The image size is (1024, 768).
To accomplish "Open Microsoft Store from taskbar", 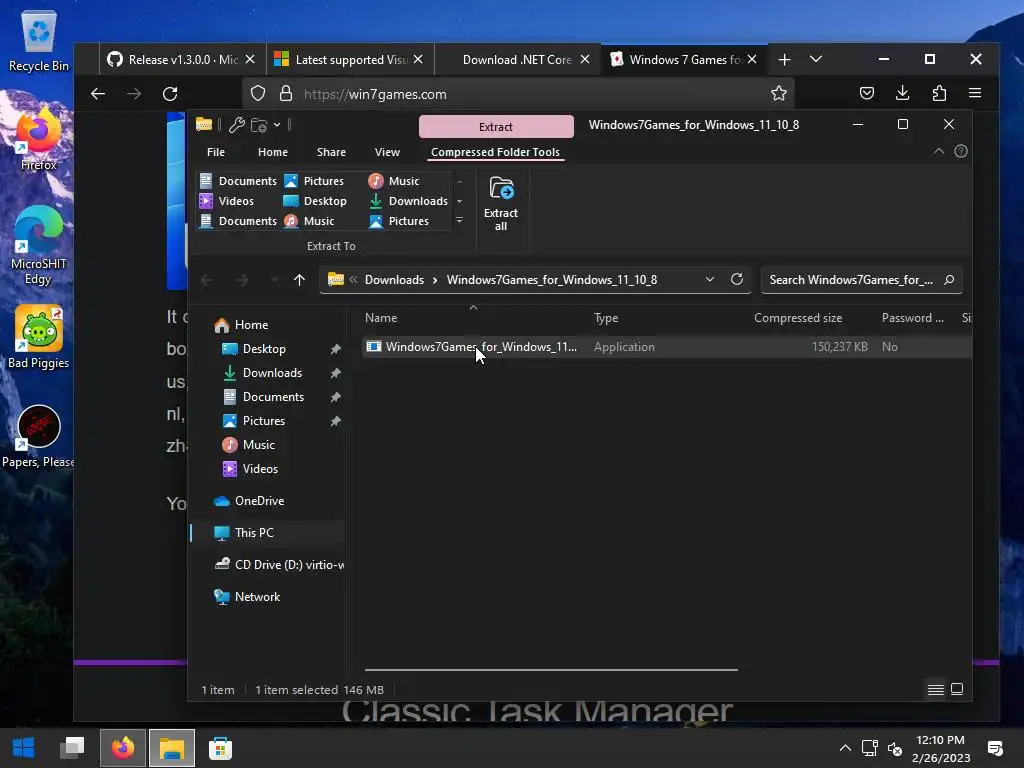I will tap(220, 748).
